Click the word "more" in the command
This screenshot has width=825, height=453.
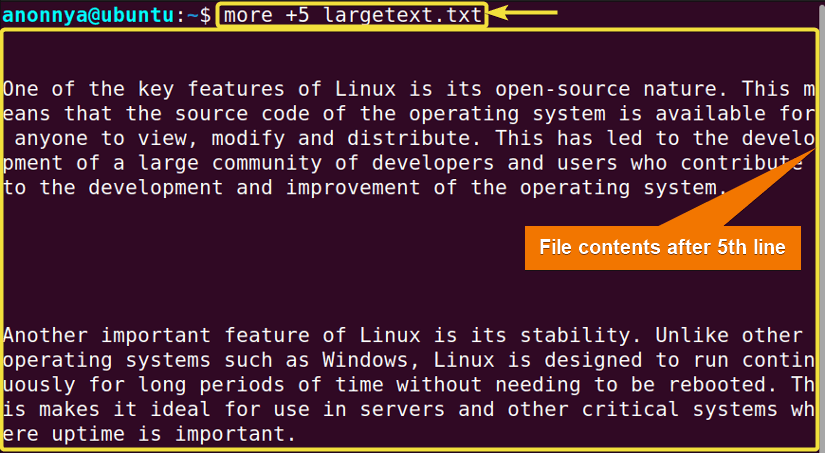tap(248, 15)
